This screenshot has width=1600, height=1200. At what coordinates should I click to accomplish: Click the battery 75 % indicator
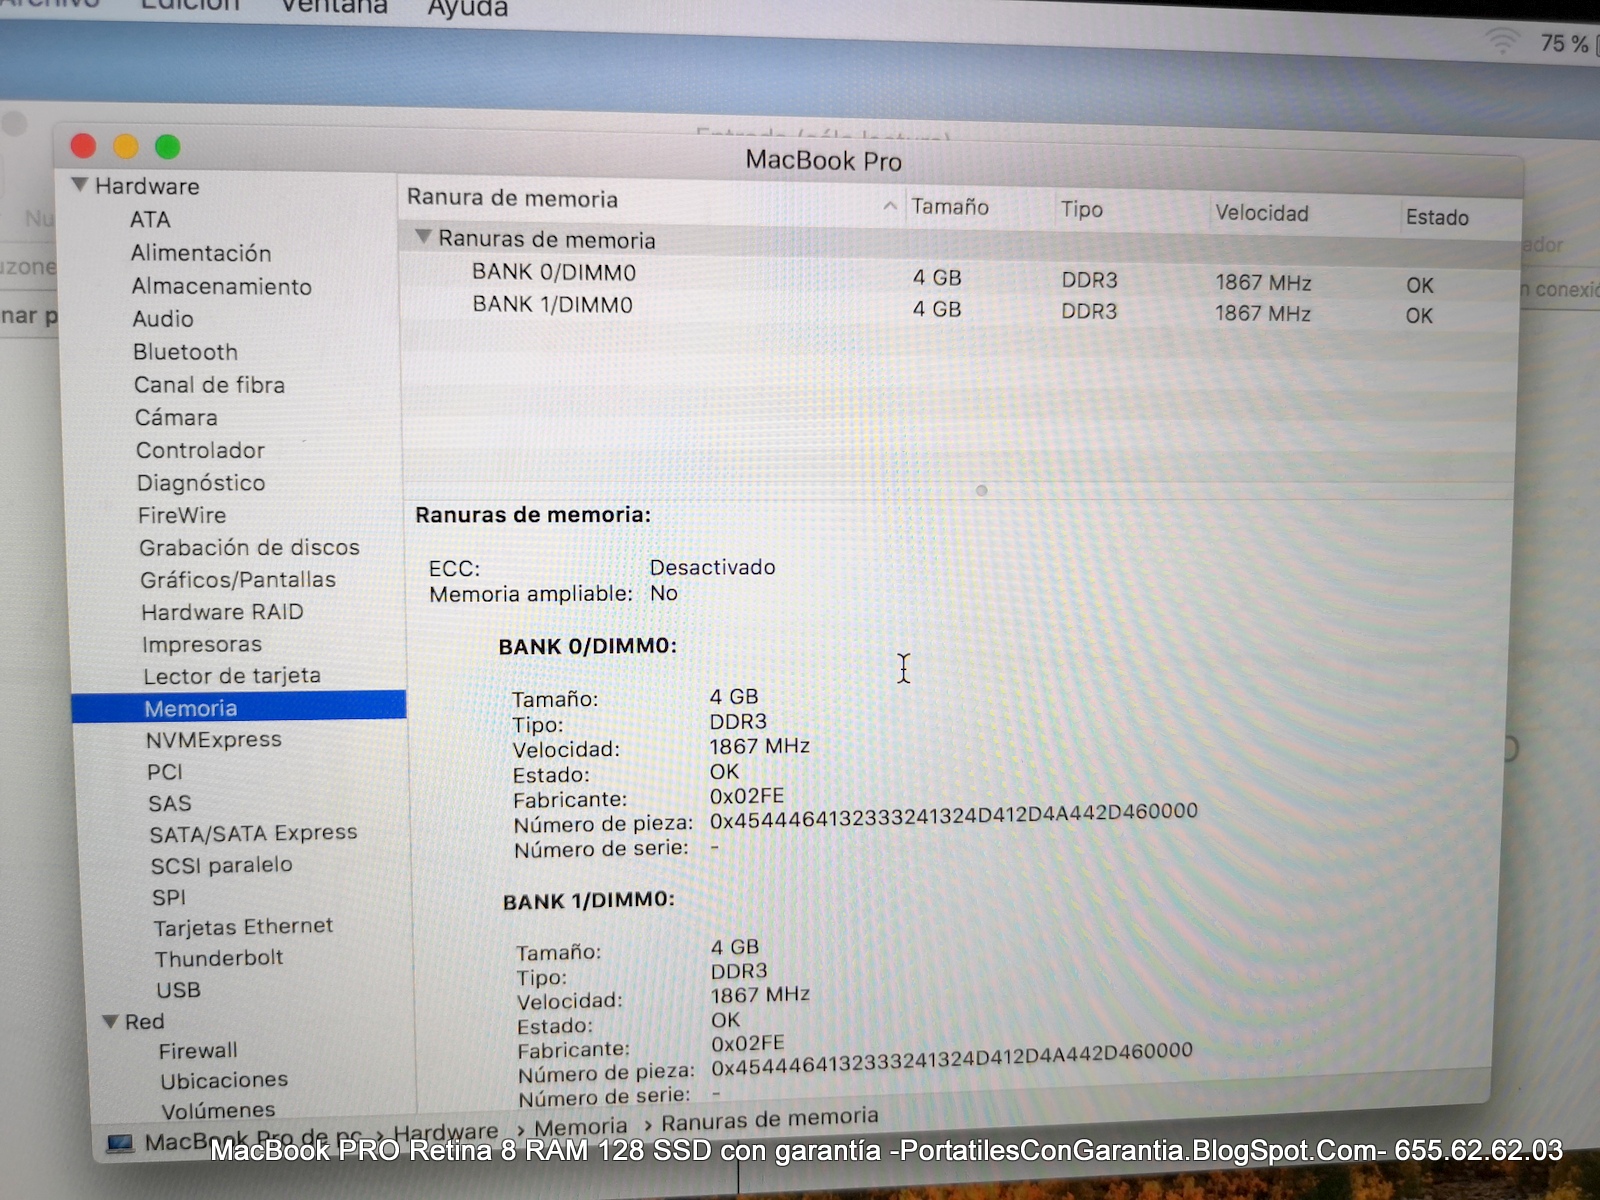click(1566, 44)
